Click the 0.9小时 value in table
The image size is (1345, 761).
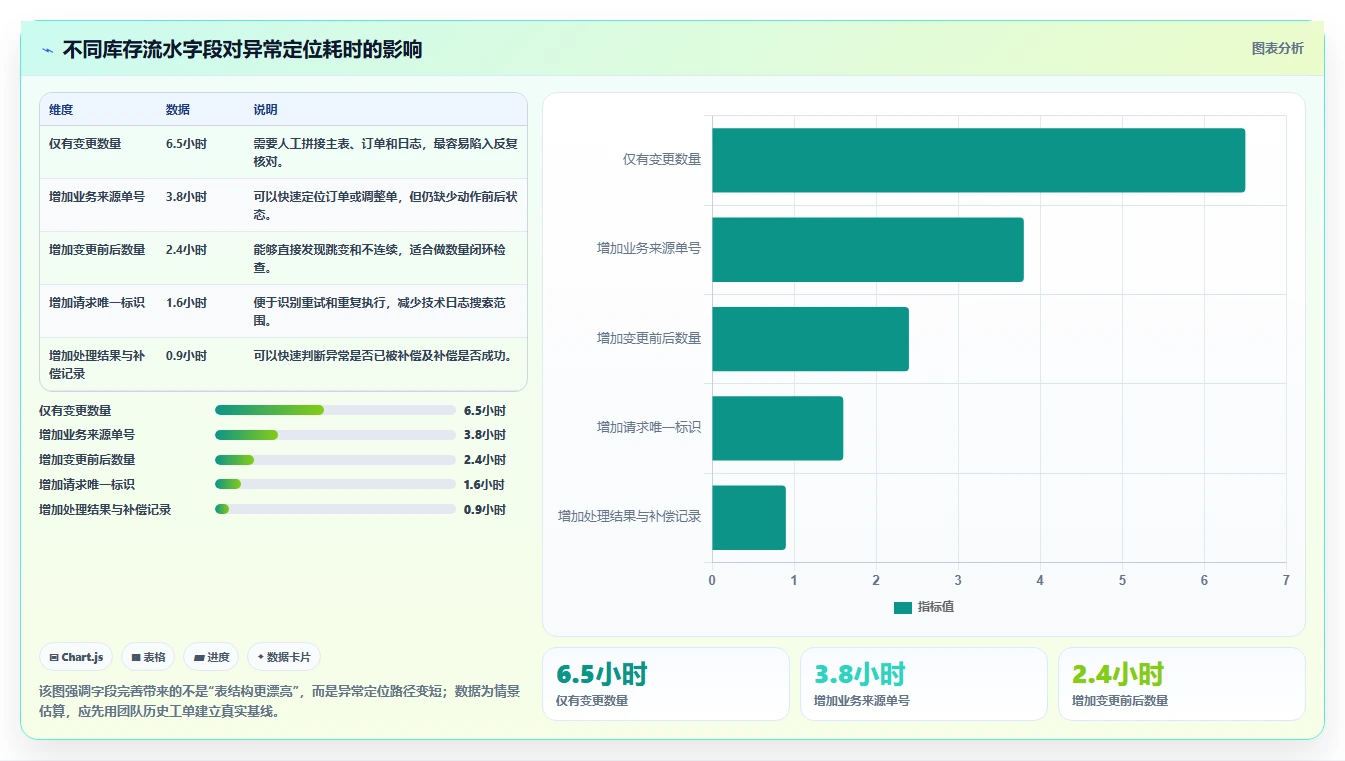click(x=186, y=356)
